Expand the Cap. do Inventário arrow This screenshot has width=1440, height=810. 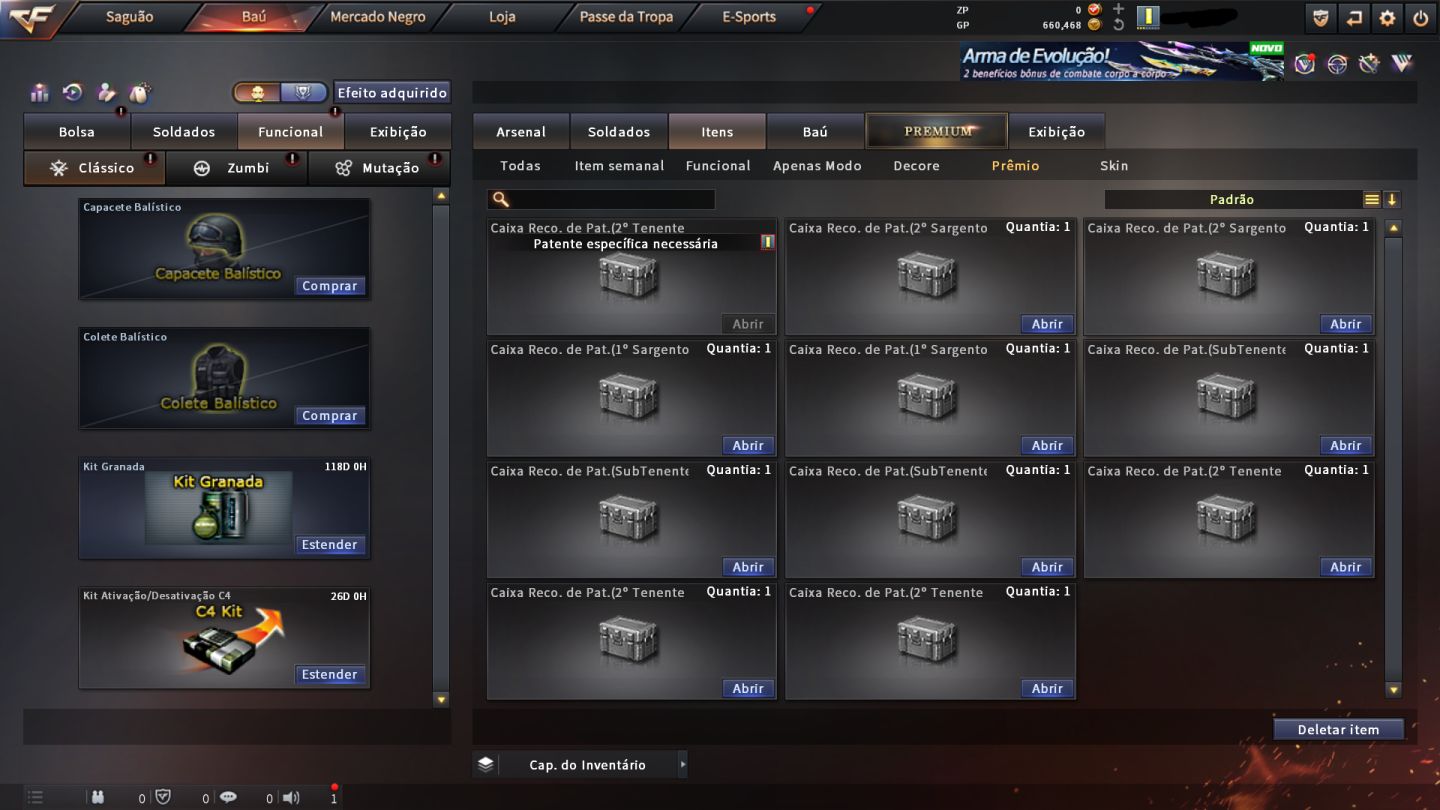coord(683,765)
